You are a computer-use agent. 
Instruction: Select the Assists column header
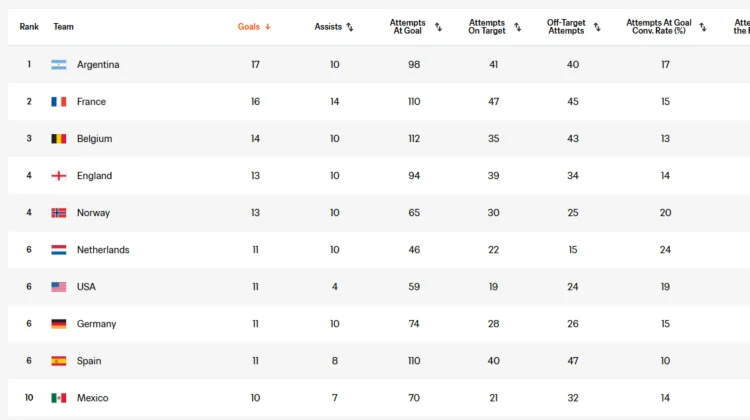328,27
